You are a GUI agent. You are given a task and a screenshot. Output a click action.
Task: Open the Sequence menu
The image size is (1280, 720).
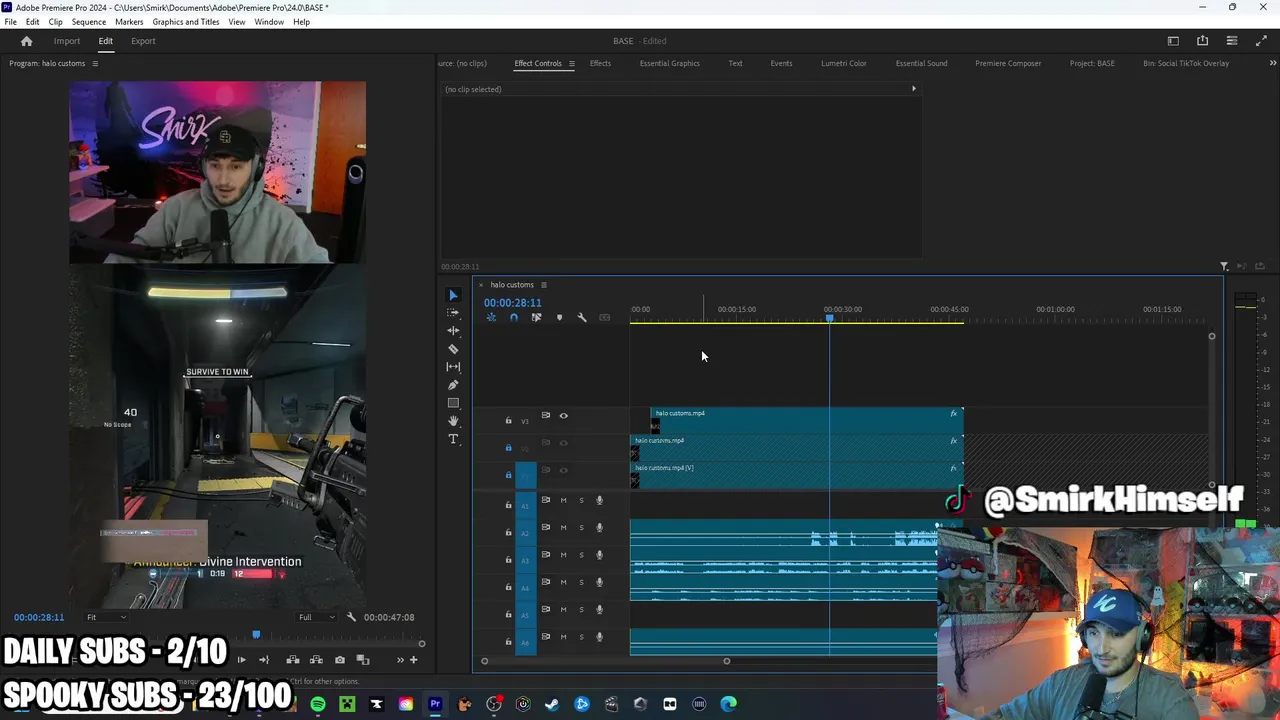88,22
